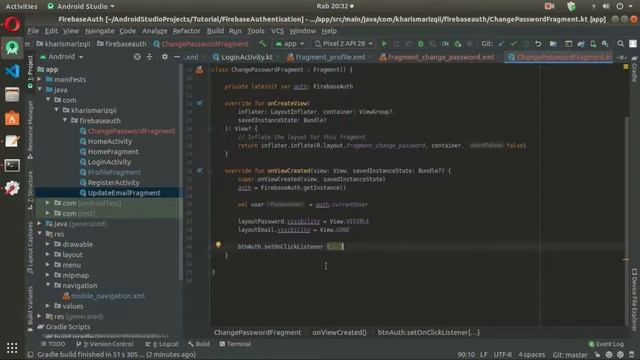Collapse the firebaseauth package
The height and width of the screenshot is (360, 640).
pos(65,120)
